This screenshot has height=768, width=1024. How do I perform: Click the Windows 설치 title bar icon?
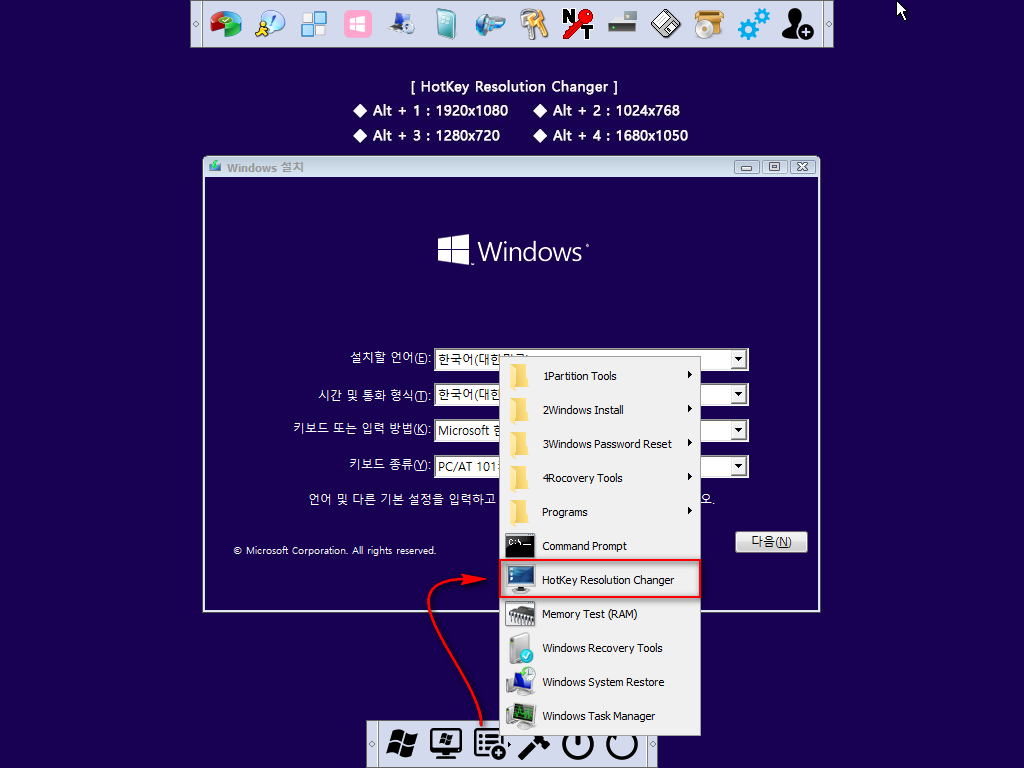[215, 167]
